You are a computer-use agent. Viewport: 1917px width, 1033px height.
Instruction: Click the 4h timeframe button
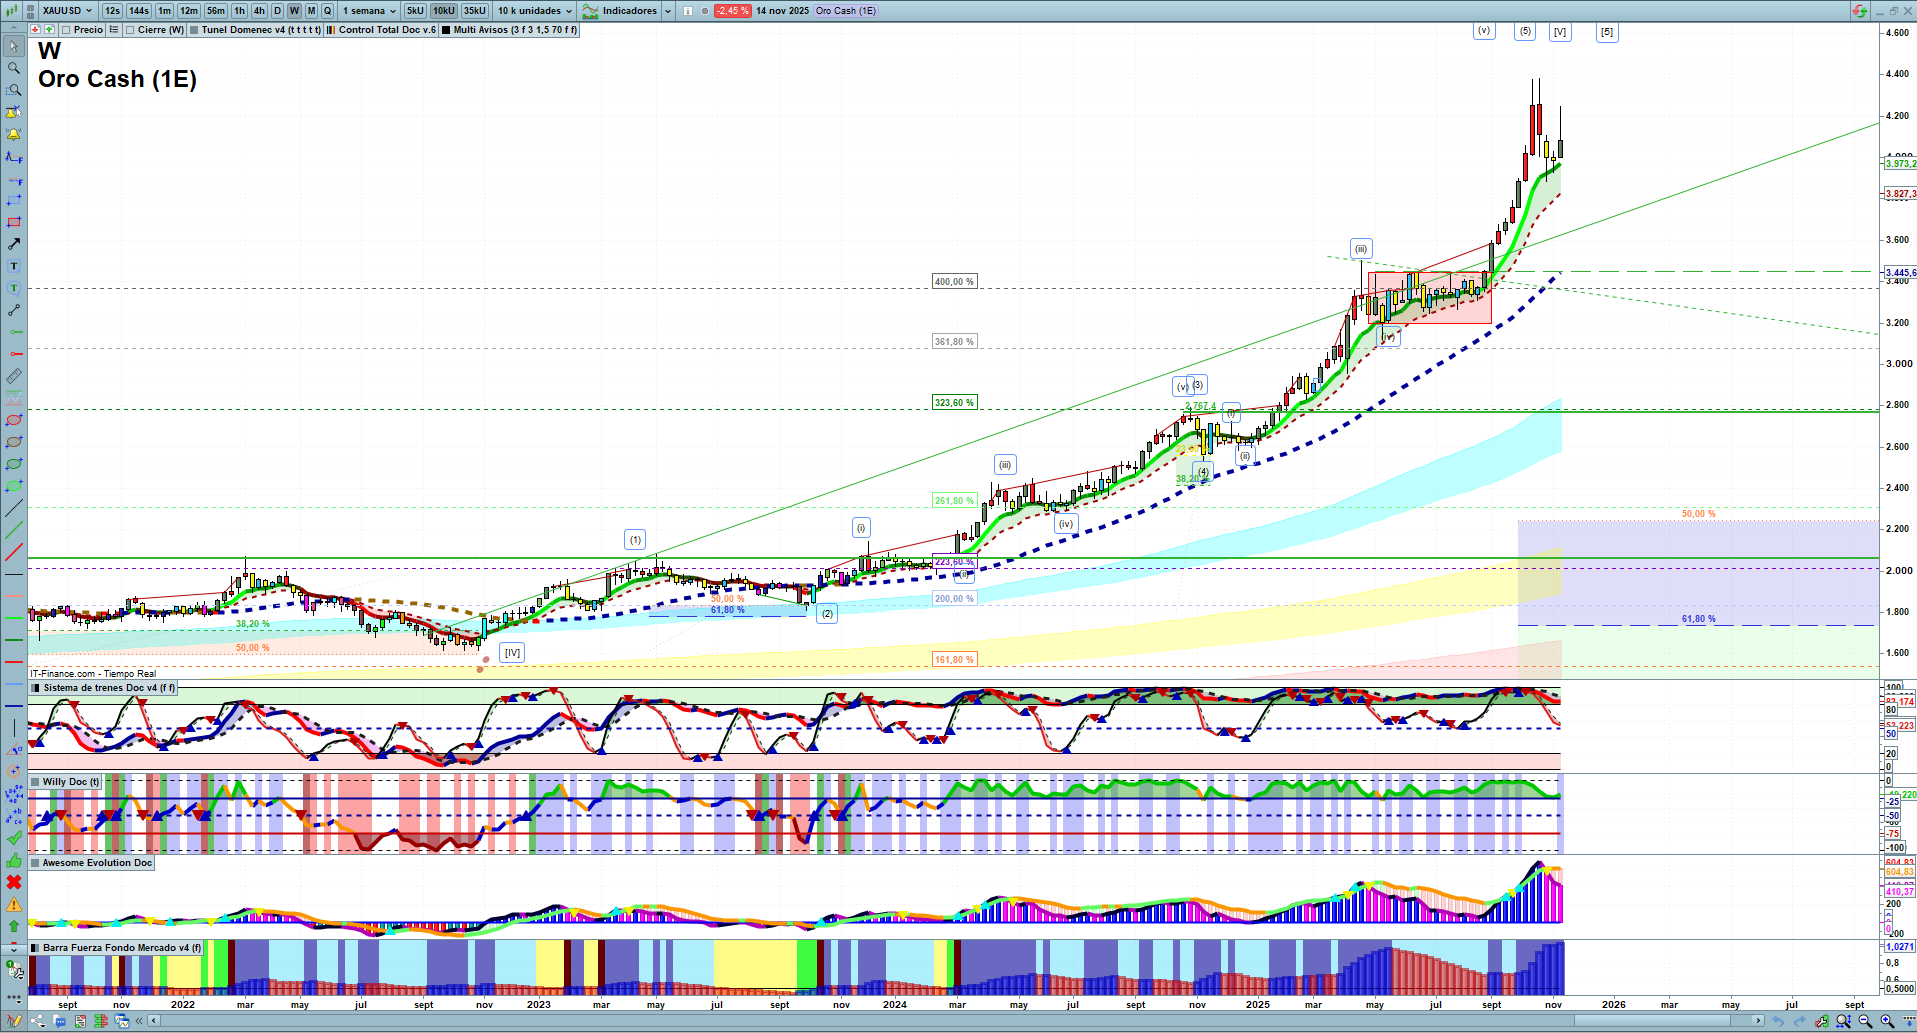(x=259, y=11)
